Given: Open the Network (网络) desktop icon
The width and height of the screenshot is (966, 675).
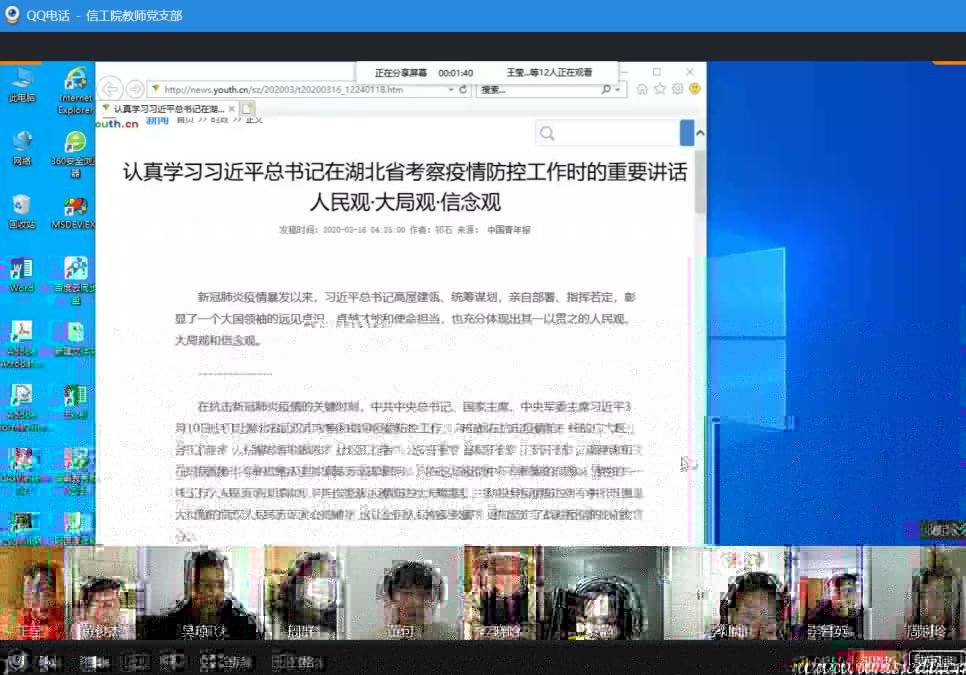Looking at the screenshot, I should tap(21, 143).
